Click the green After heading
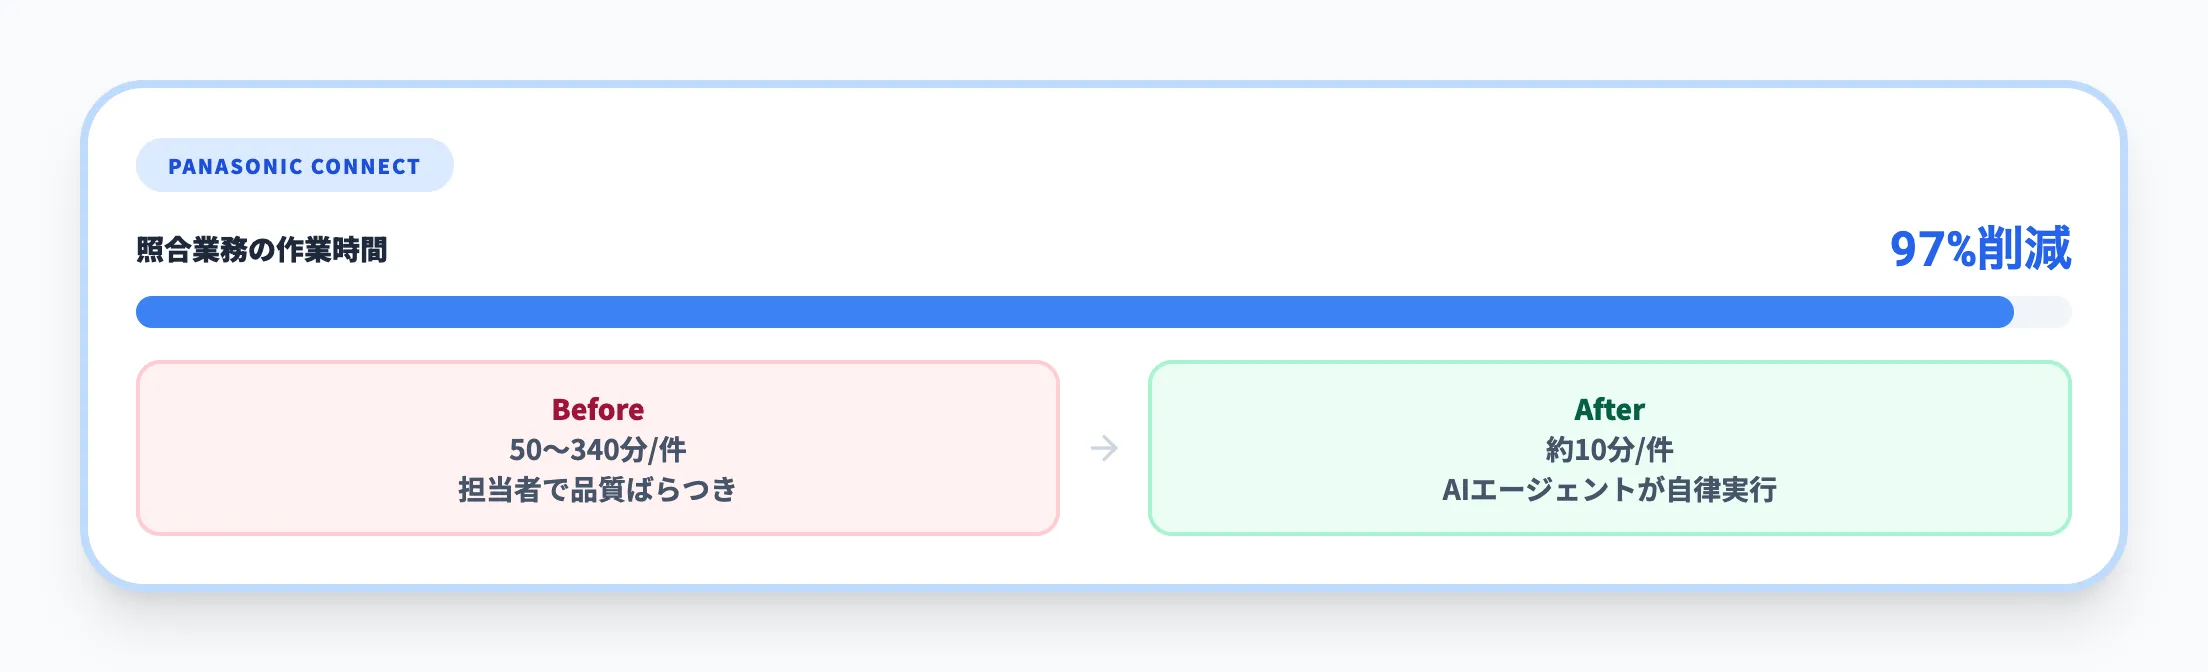Viewport: 2208px width, 672px height. point(1609,409)
